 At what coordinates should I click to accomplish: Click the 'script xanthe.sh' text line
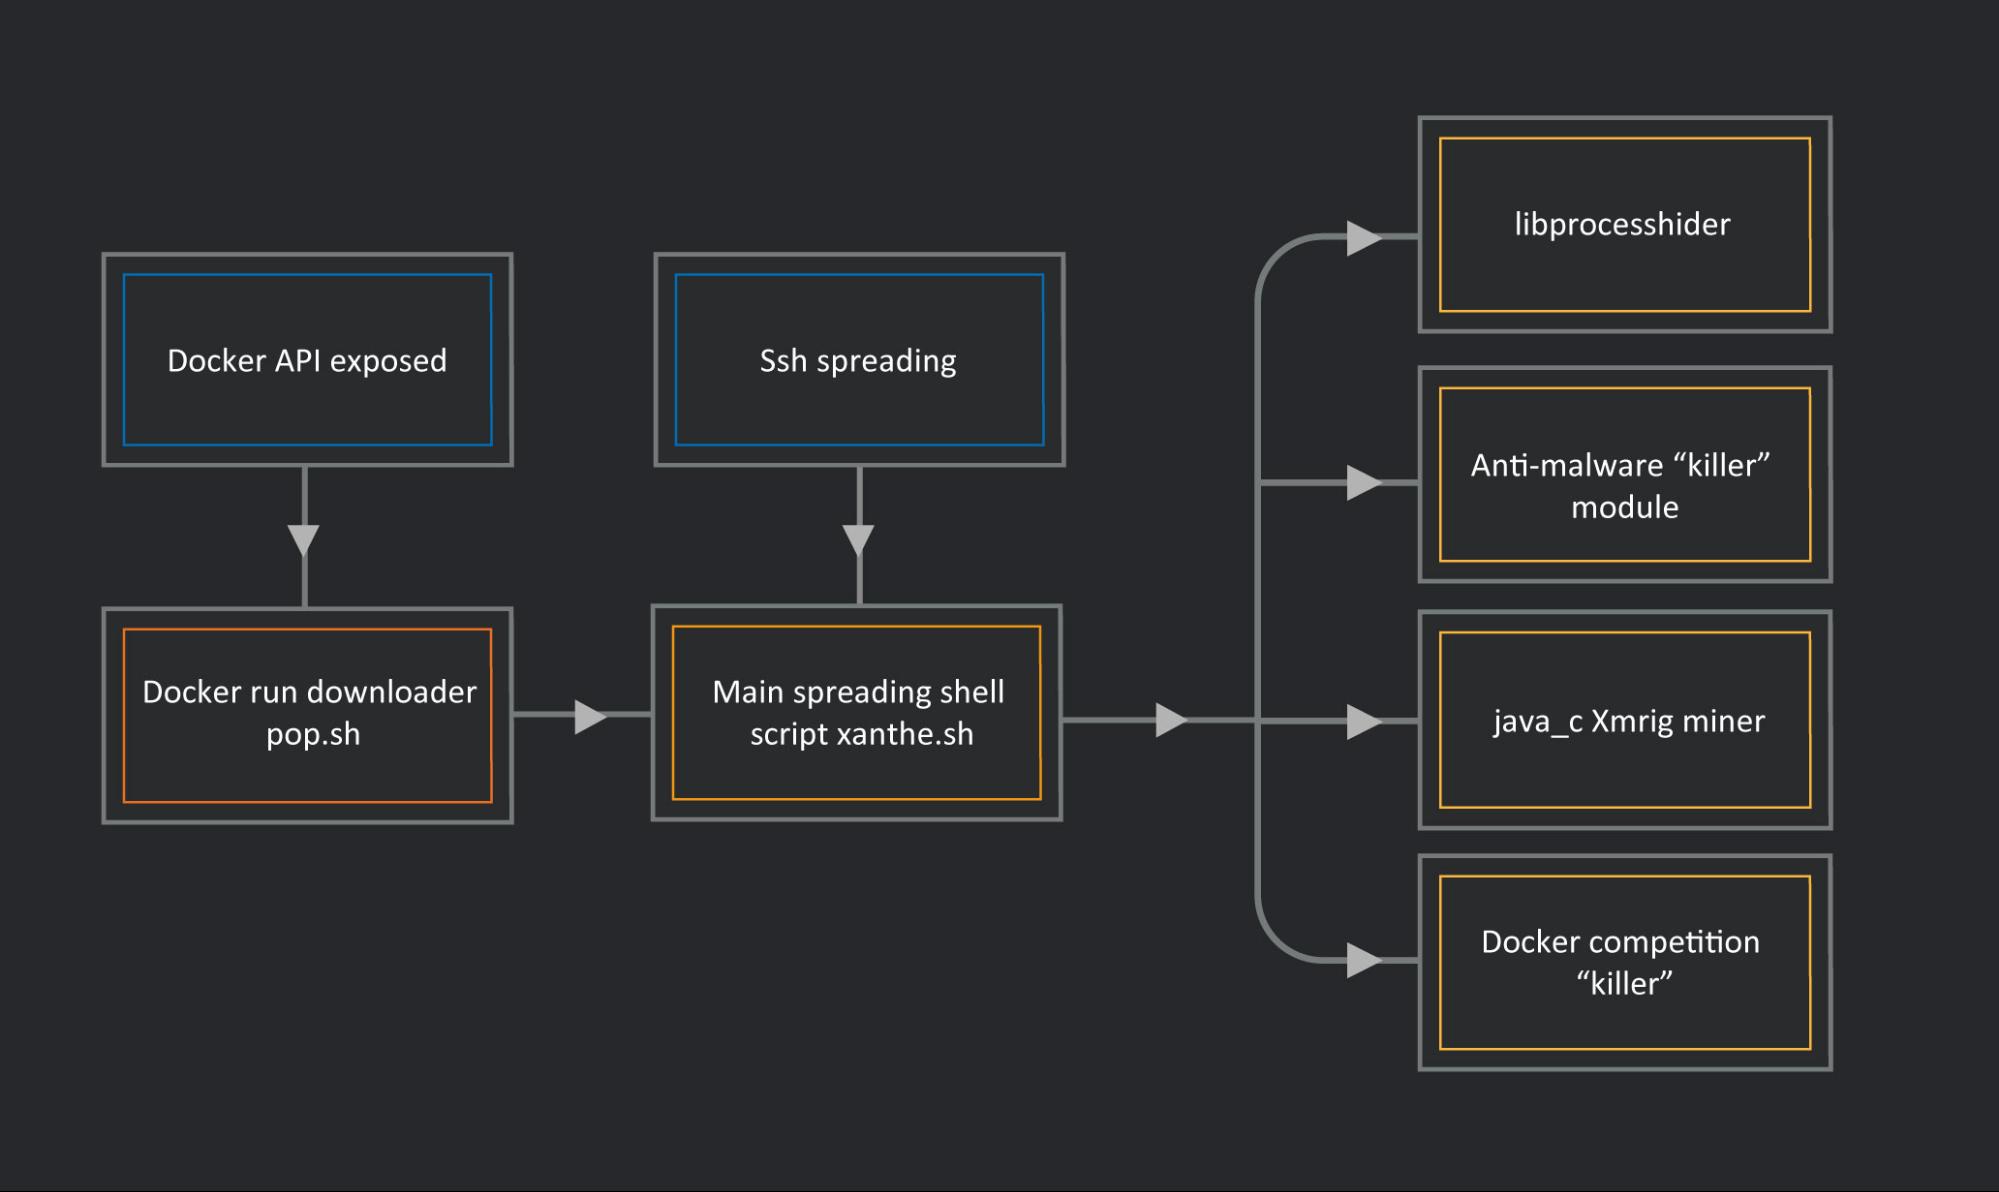click(x=861, y=734)
